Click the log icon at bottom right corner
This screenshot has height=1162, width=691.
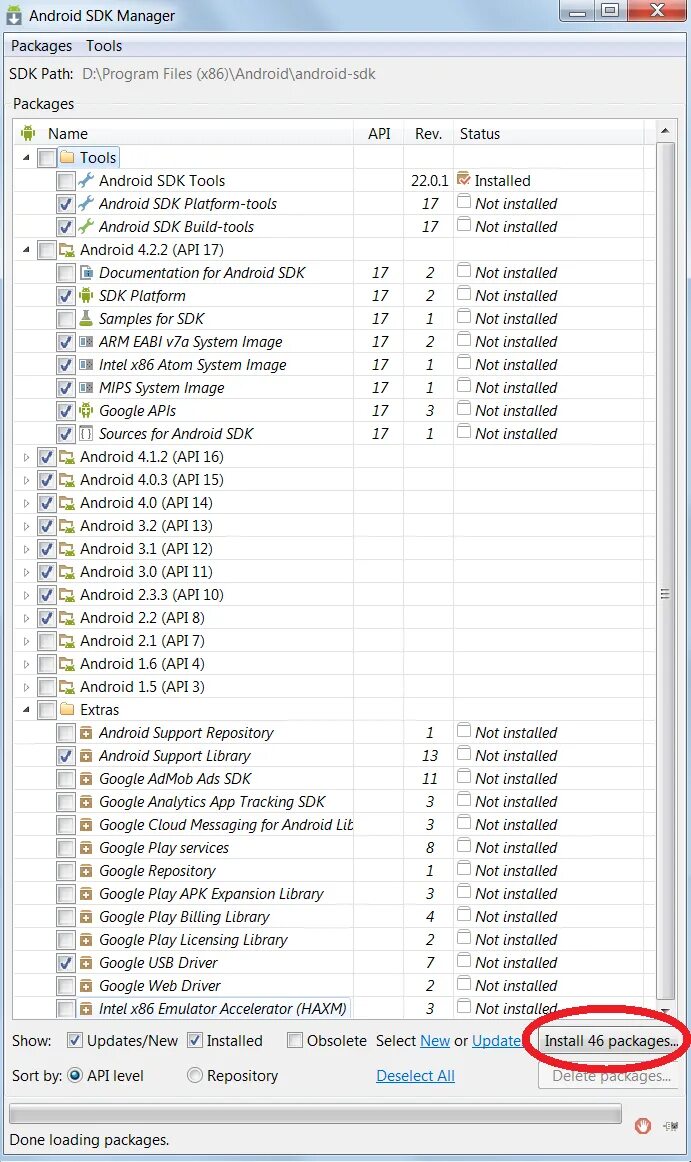pyautogui.click(x=671, y=1126)
